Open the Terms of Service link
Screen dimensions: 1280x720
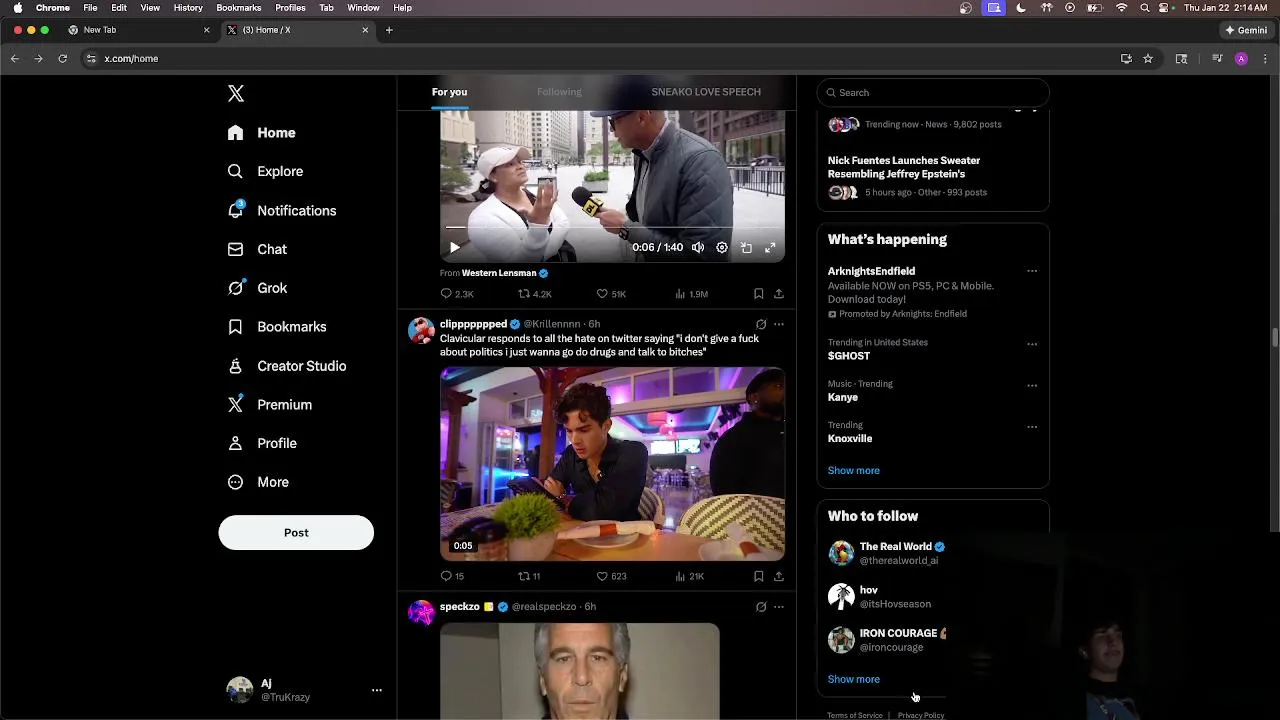coord(854,715)
